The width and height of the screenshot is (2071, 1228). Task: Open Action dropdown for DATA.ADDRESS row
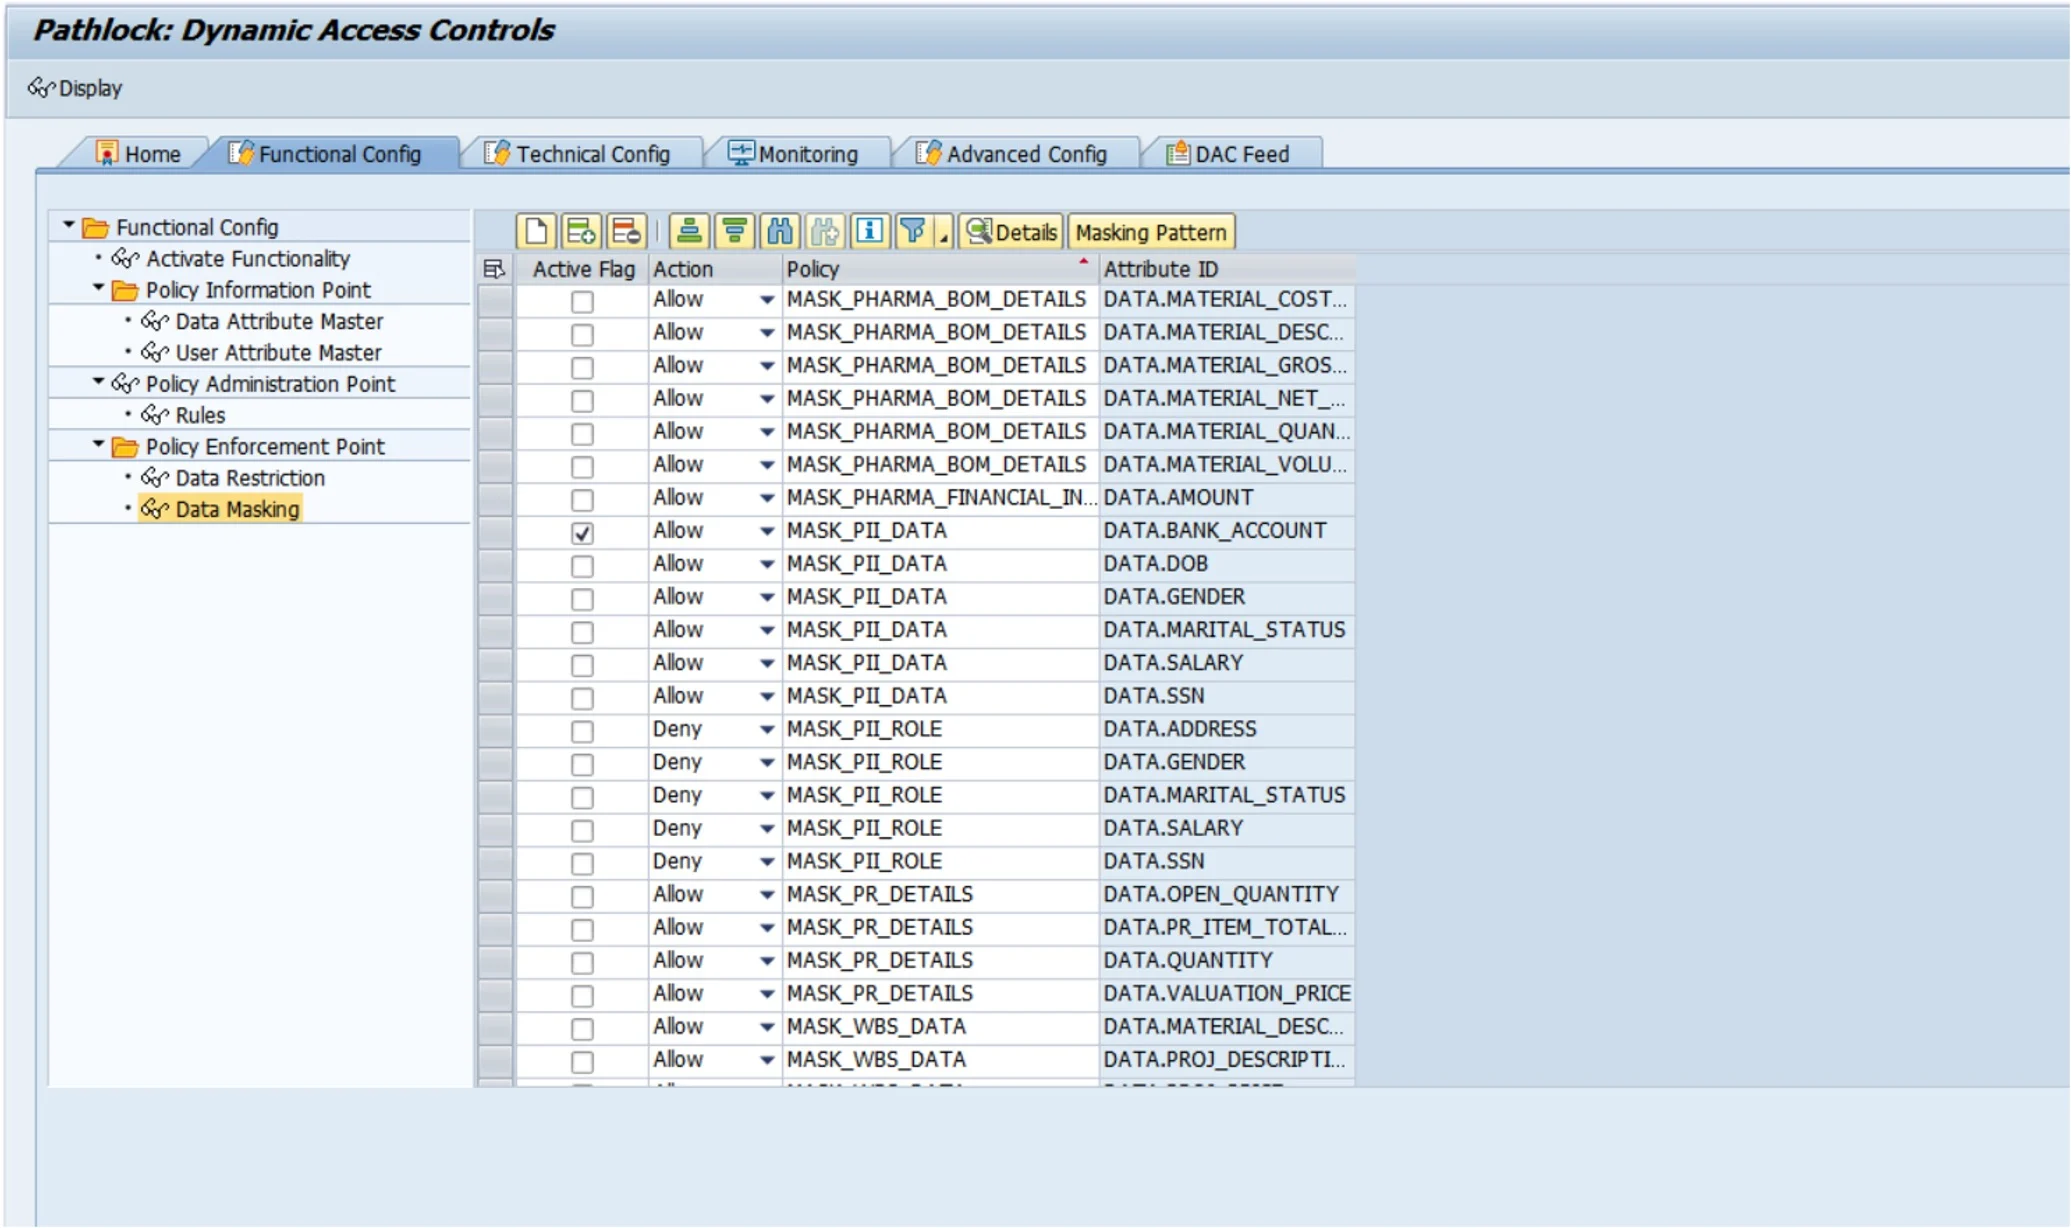point(767,729)
